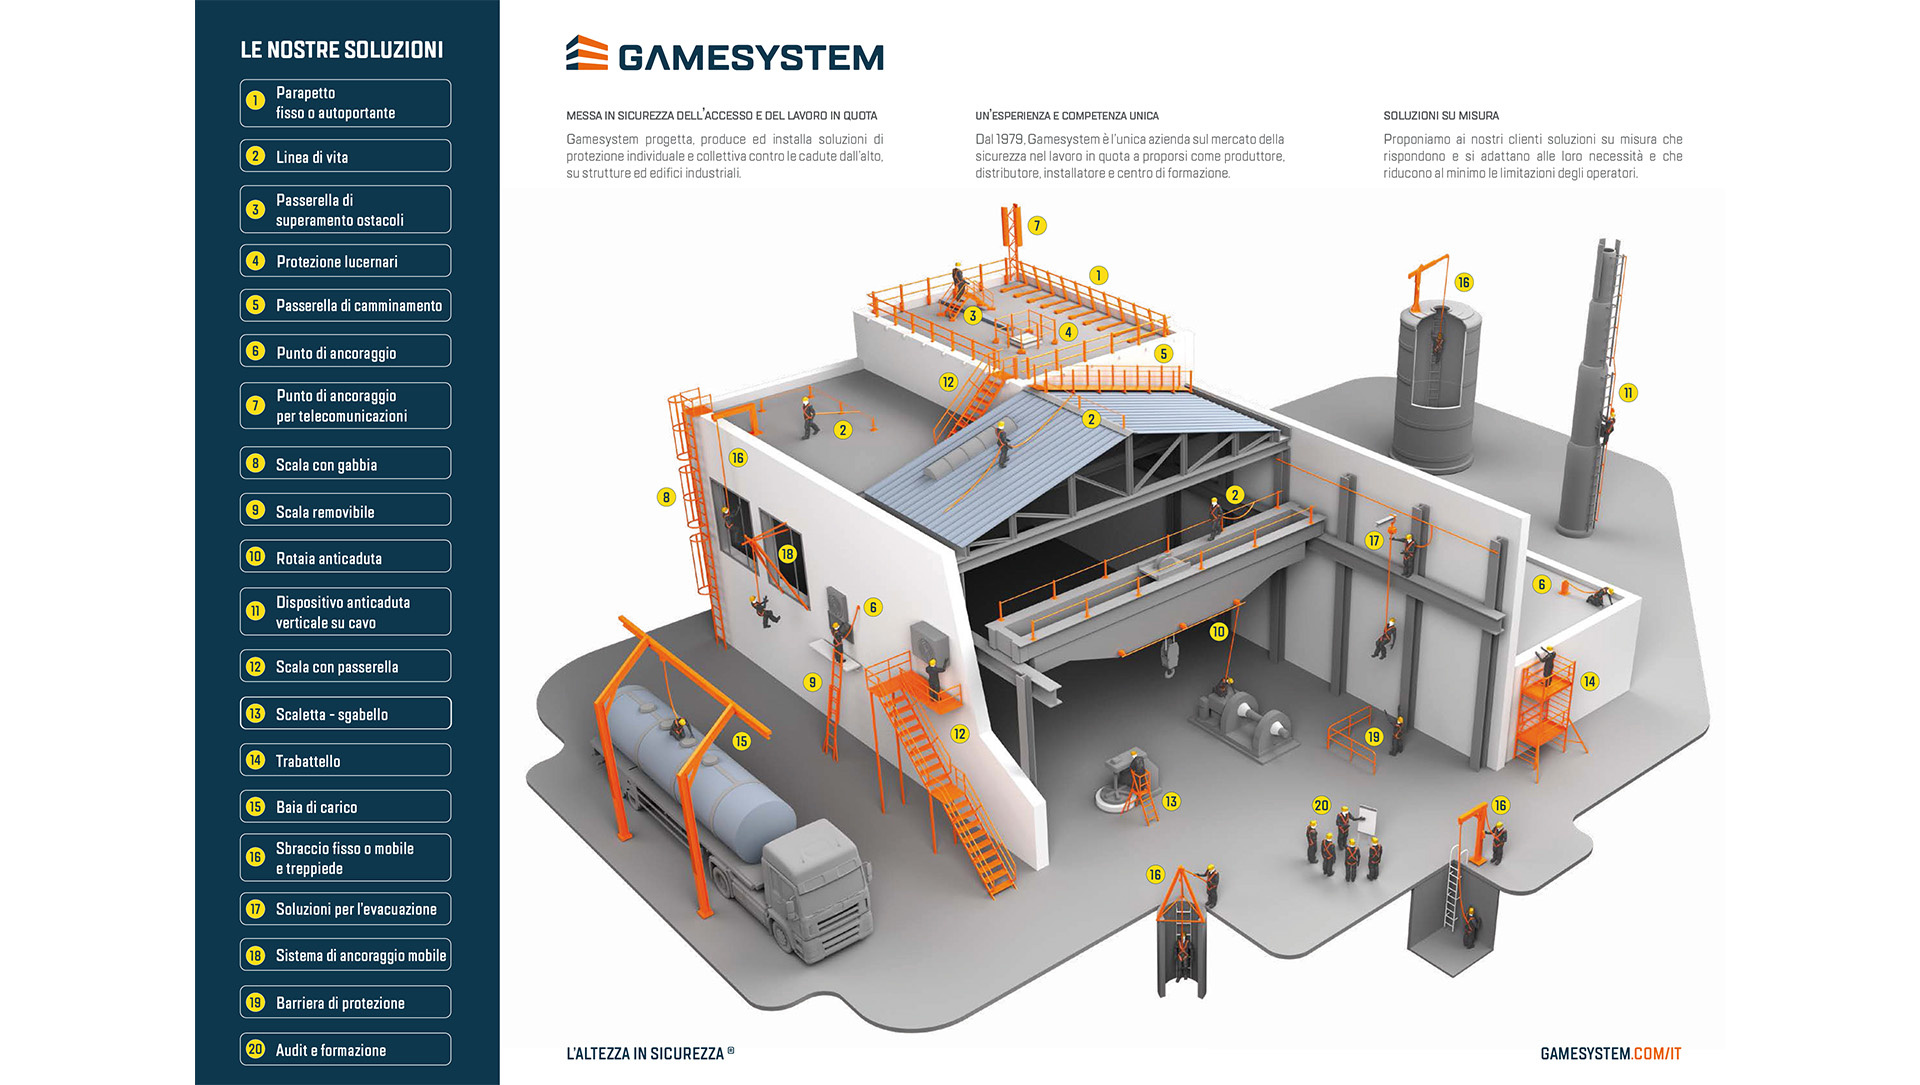Click marker 10 on the crane rail
1920x1085 pixels.
1218,631
